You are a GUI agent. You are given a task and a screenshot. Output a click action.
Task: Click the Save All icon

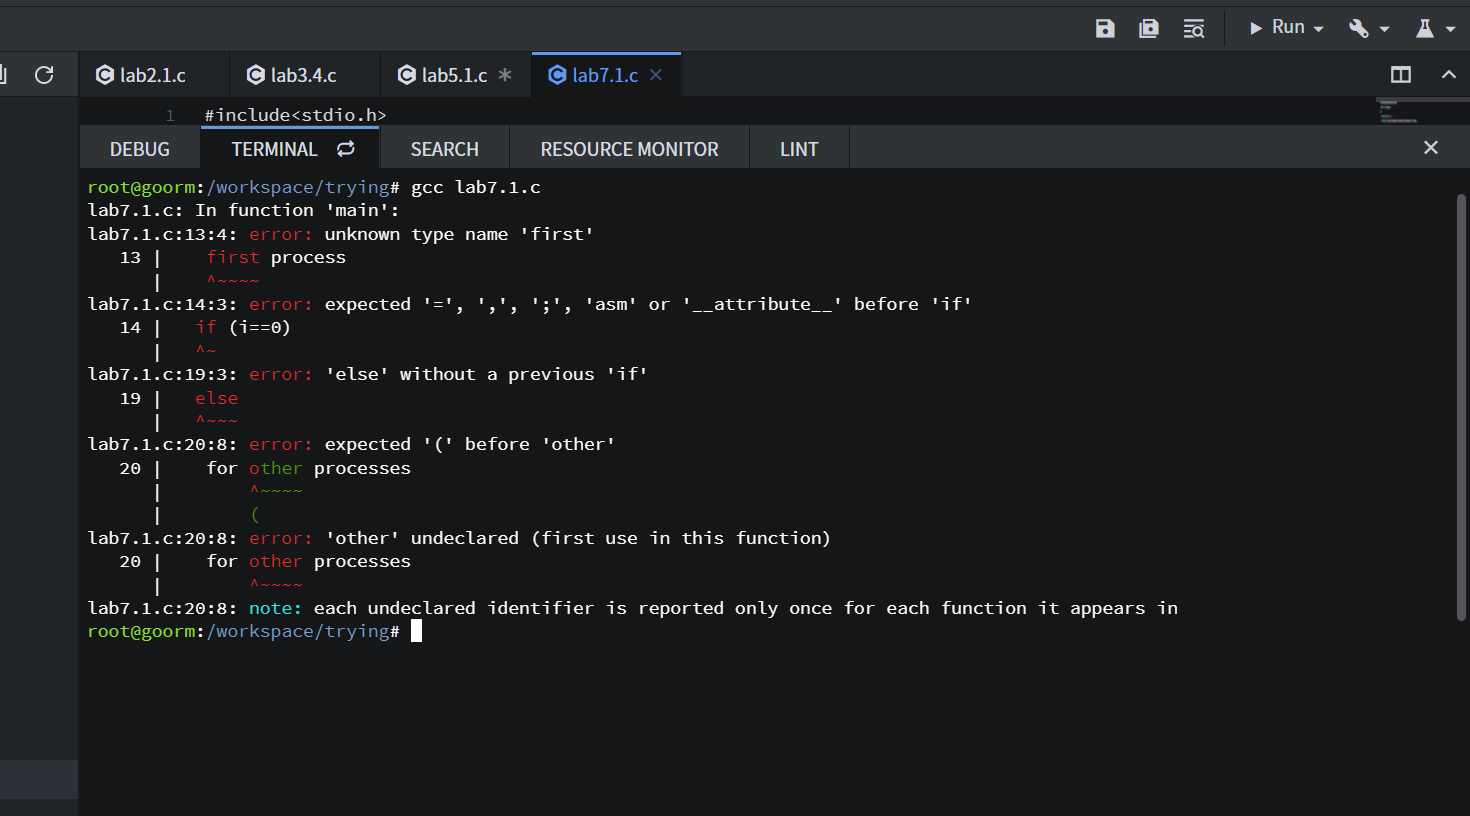[1148, 28]
